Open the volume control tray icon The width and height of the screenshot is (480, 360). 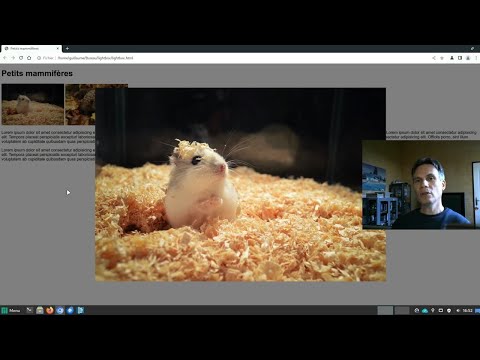(458, 311)
